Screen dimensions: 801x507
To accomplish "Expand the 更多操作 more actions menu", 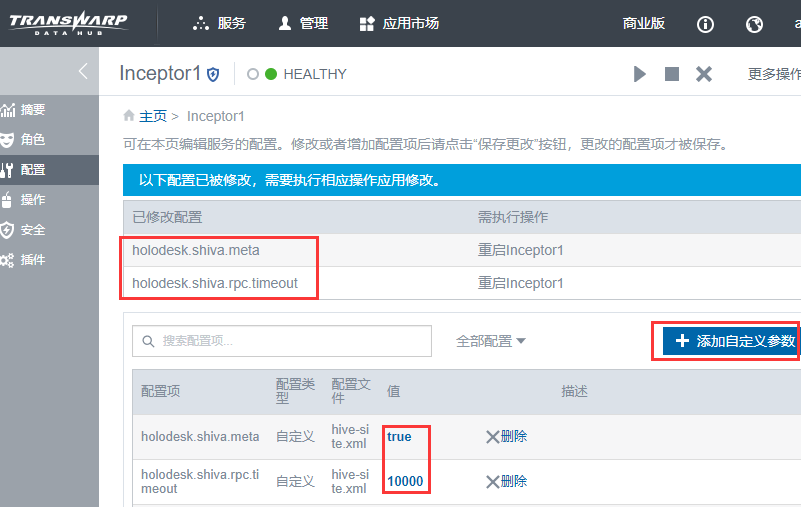I will click(x=773, y=74).
